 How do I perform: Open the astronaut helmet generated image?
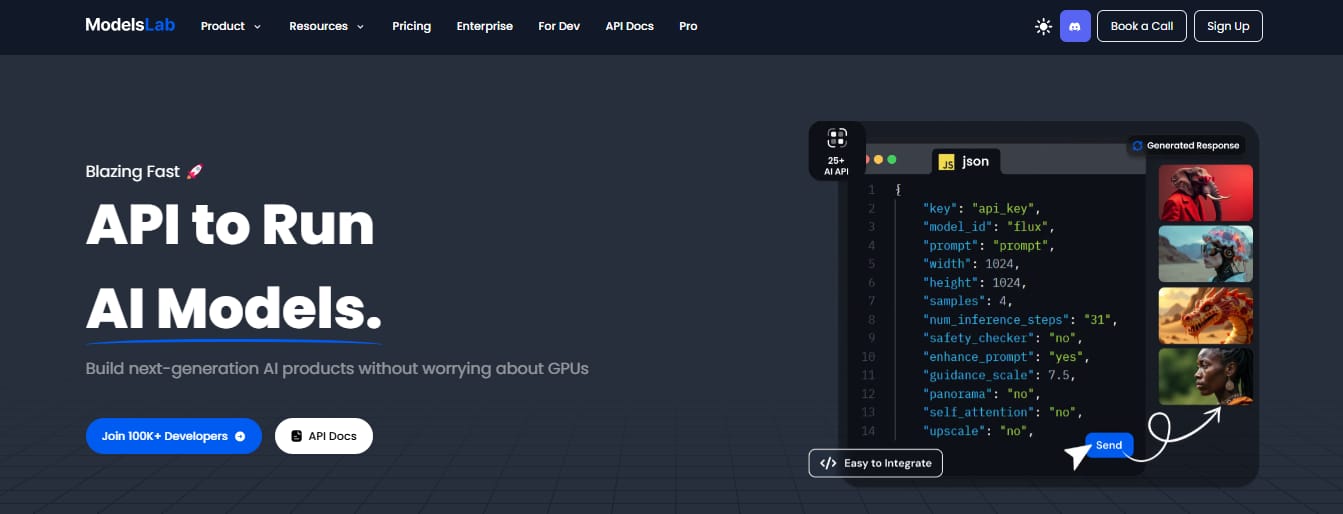(1206, 254)
